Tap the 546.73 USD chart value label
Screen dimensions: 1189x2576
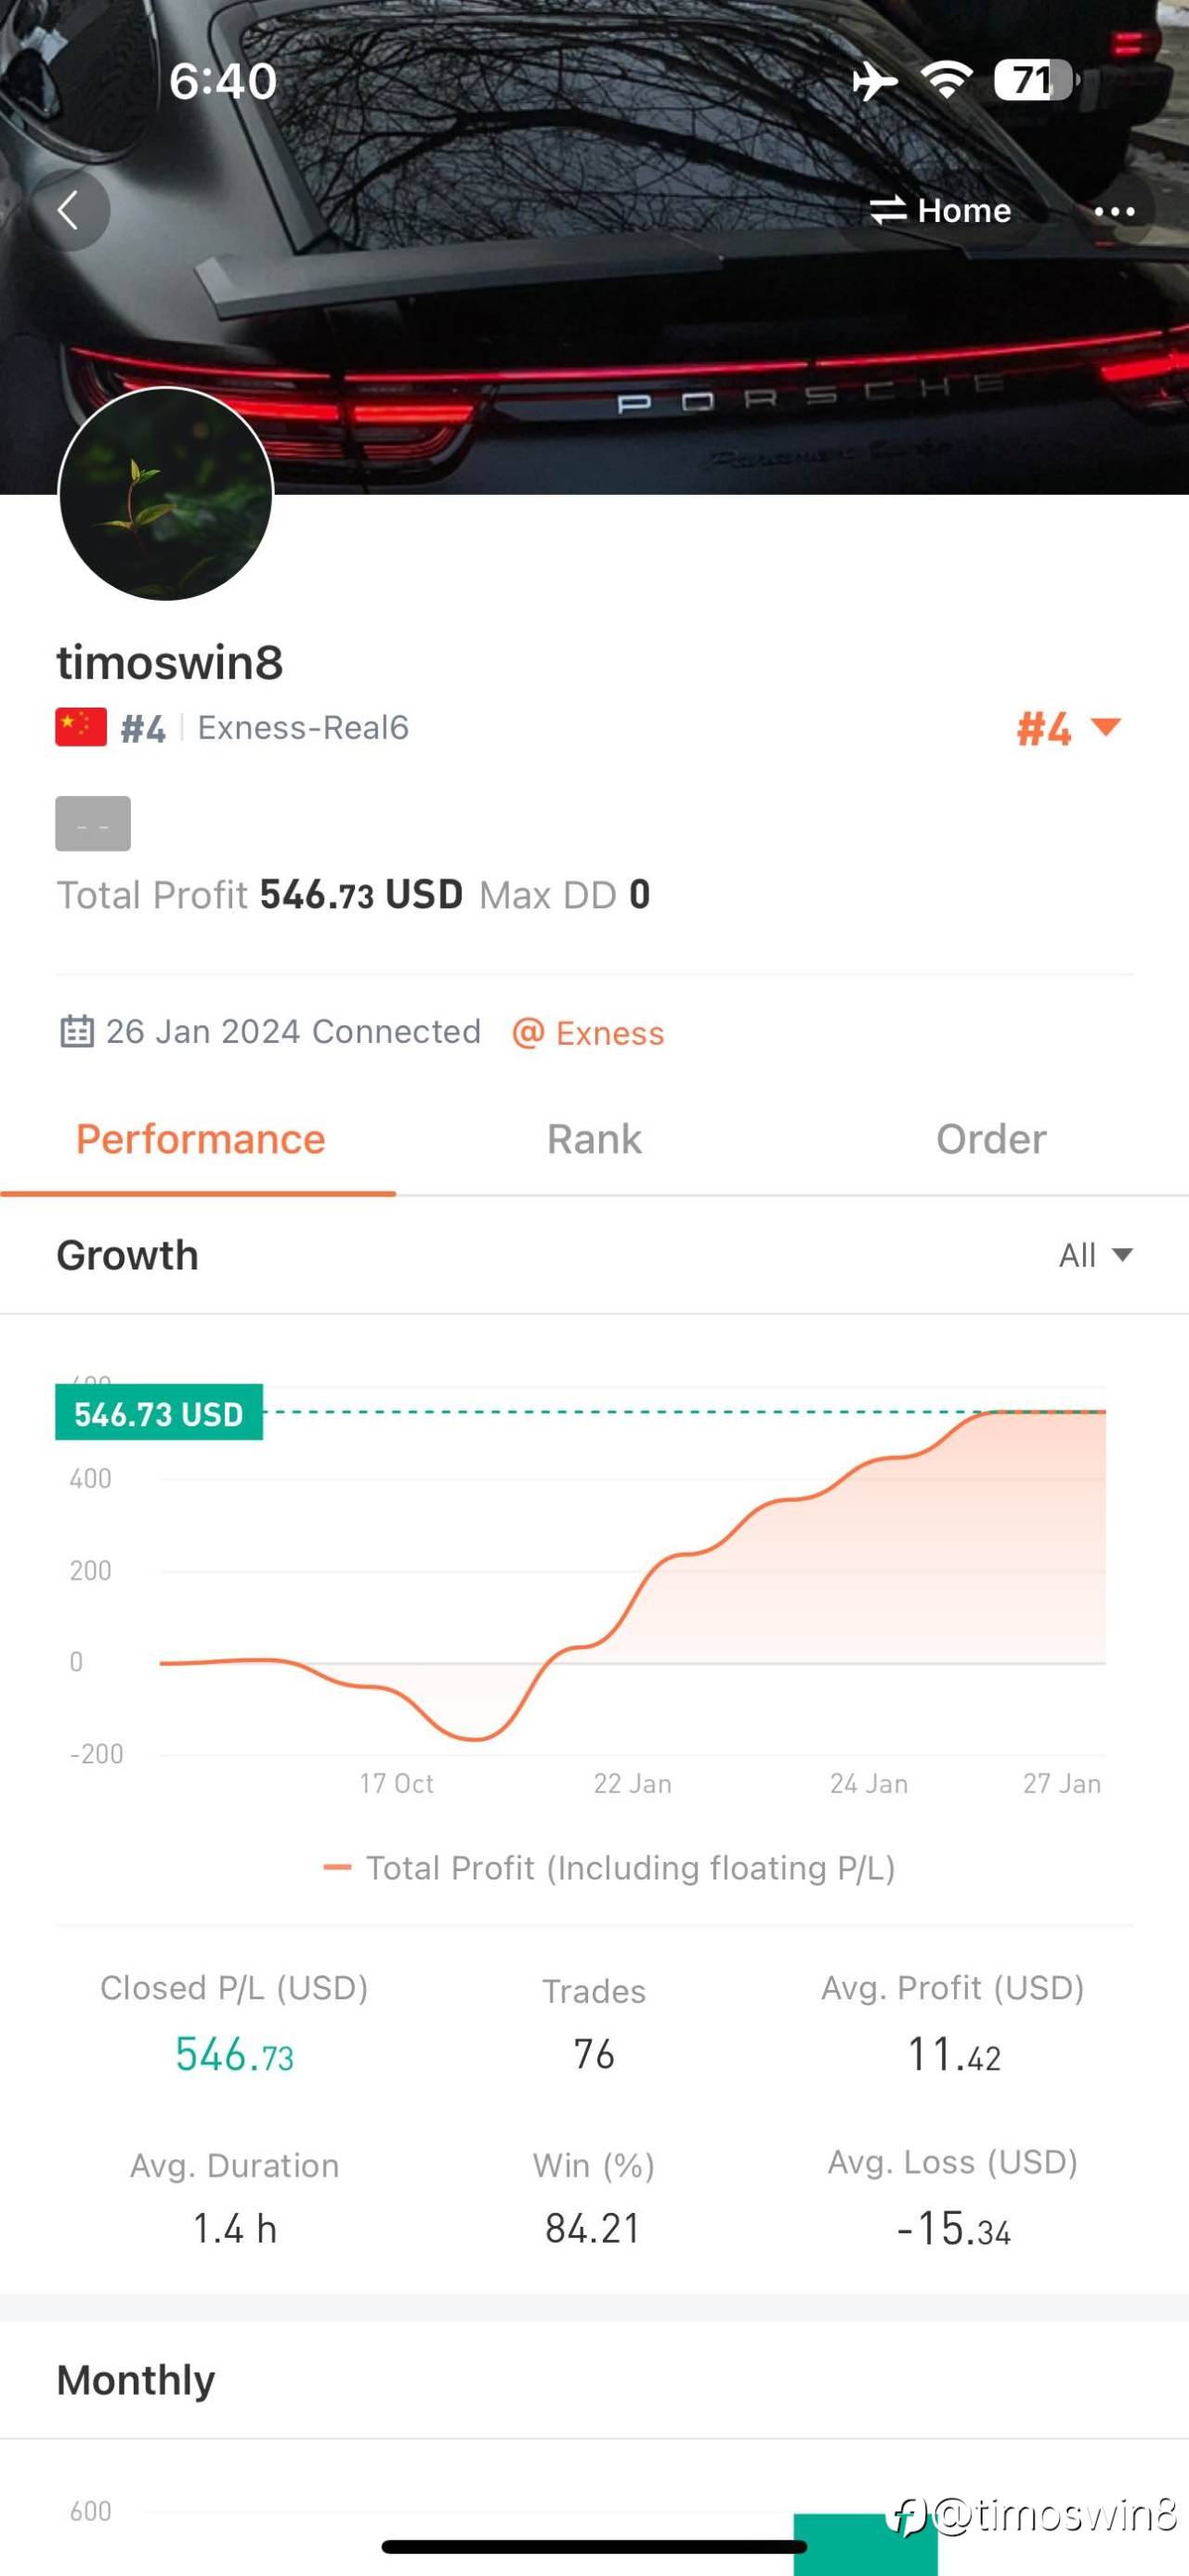pyautogui.click(x=159, y=1413)
